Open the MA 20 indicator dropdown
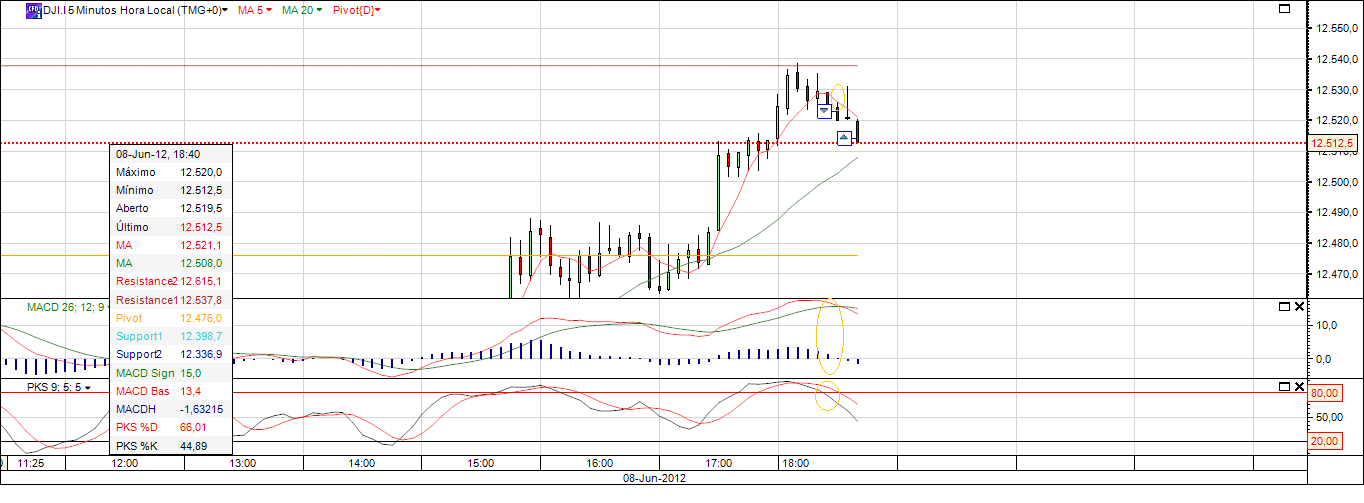Image resolution: width=1364 pixels, height=503 pixels. [319, 10]
